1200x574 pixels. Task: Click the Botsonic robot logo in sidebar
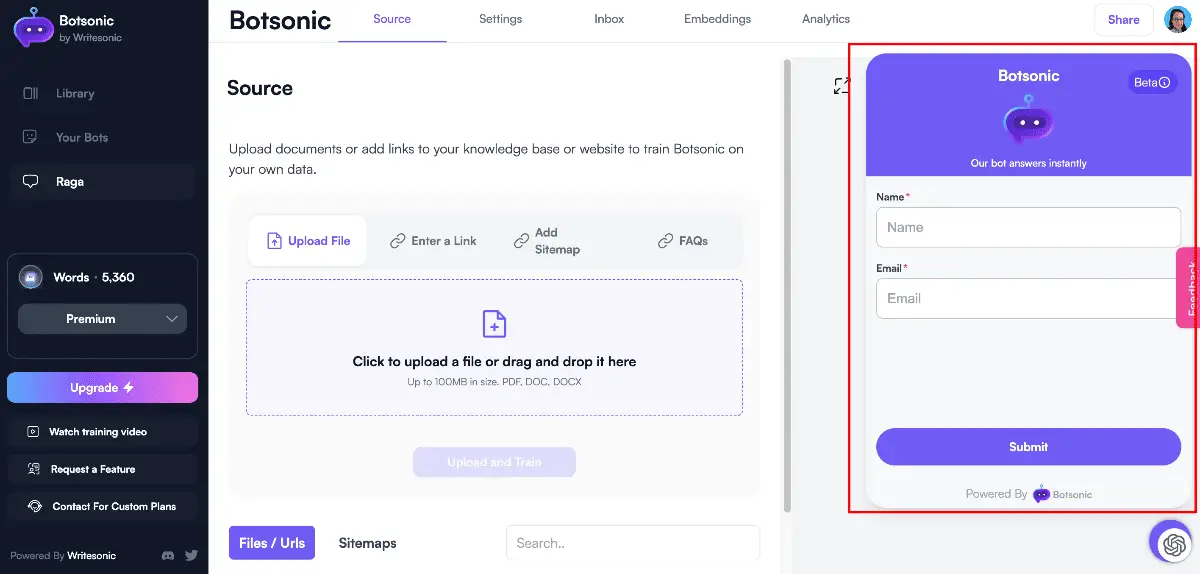tap(33, 29)
